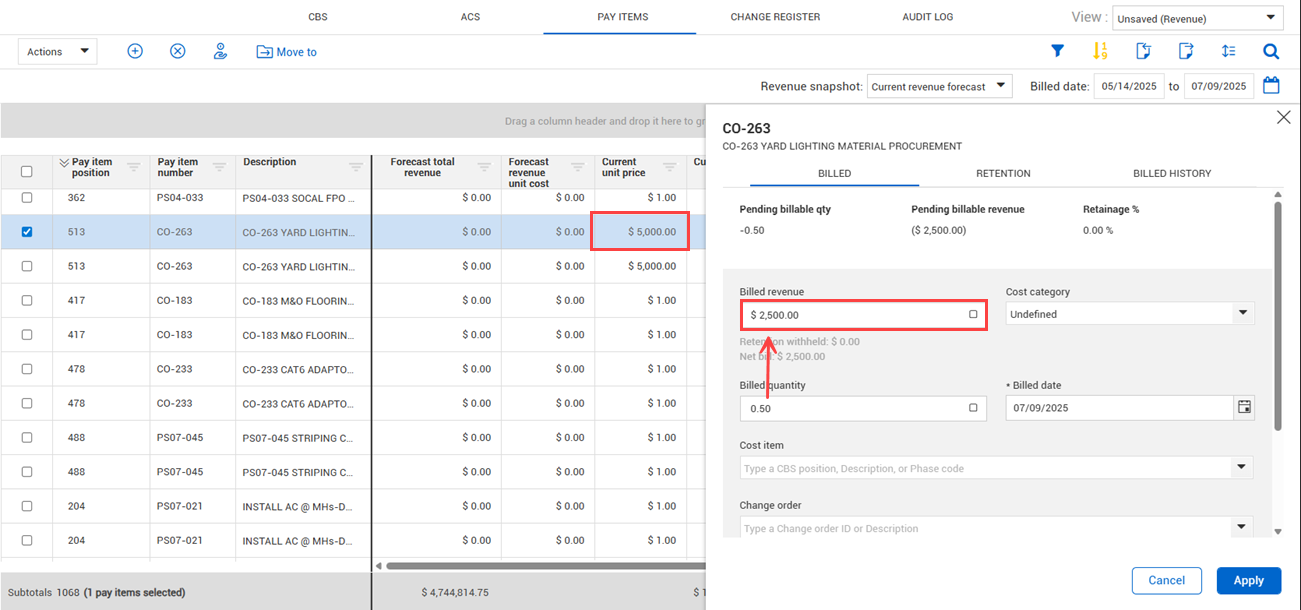Click the row height adjustment icon

1229,51
